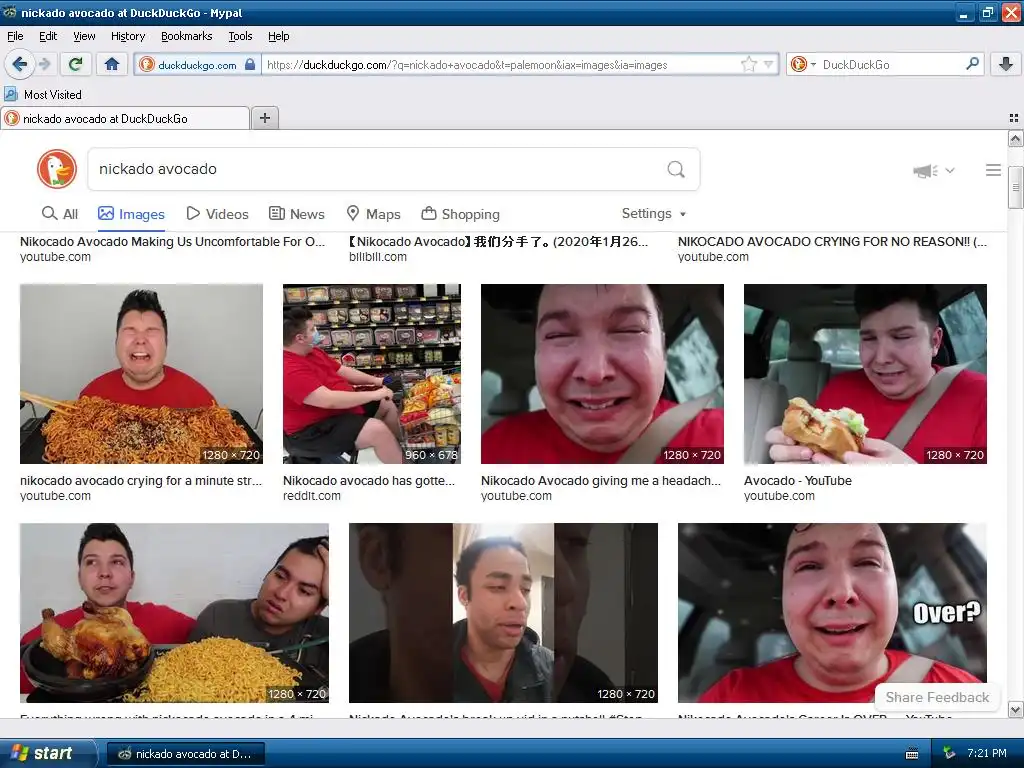Click the address bar URL text
1024x768 pixels.
tap(467, 65)
